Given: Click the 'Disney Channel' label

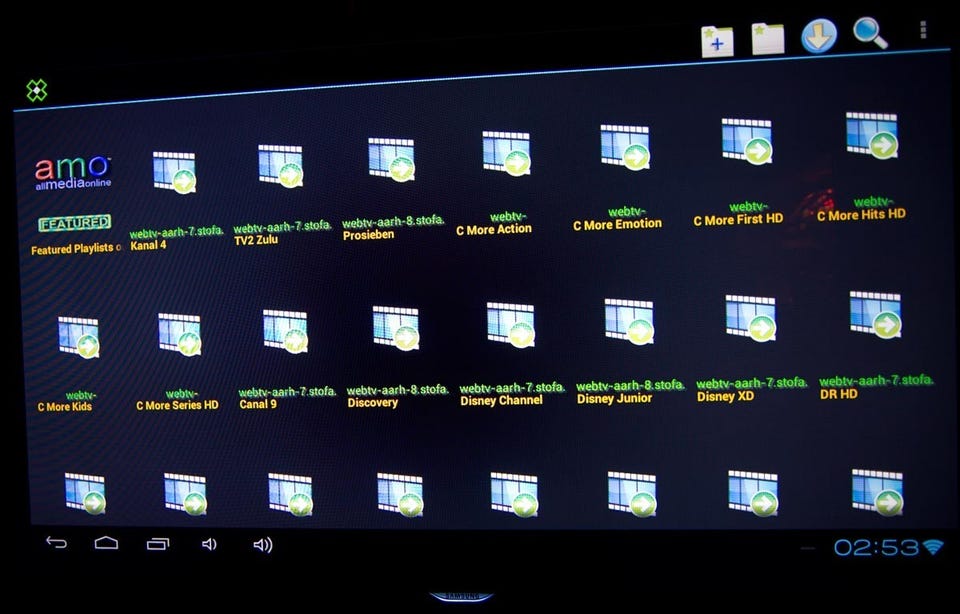Looking at the screenshot, I should coord(501,400).
